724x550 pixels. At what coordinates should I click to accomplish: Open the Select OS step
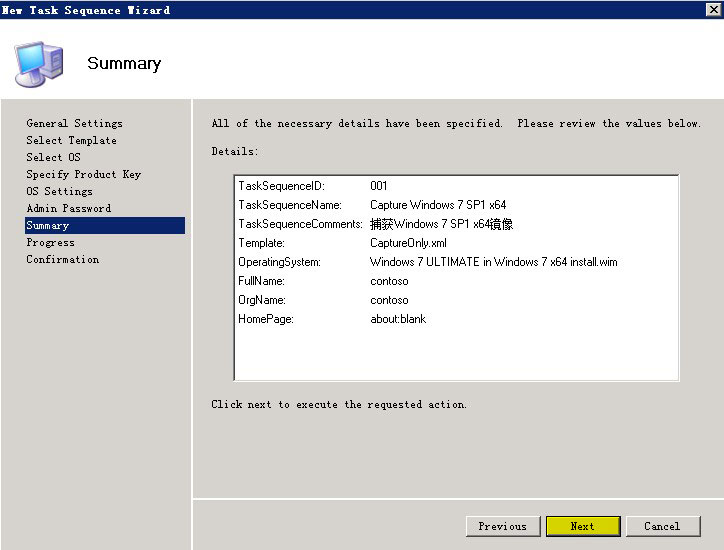coord(53,157)
